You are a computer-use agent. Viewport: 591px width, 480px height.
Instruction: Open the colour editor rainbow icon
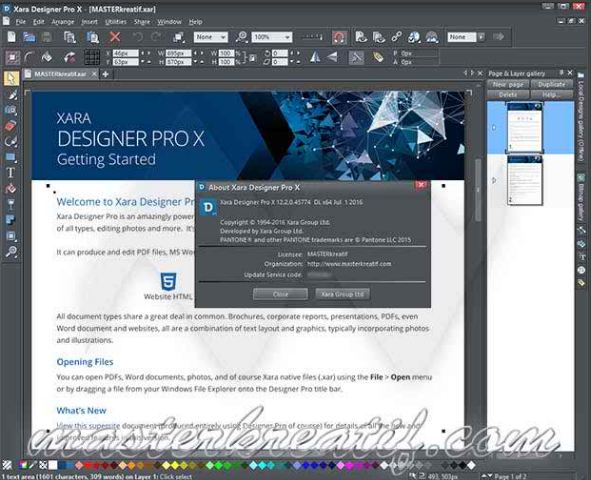pos(23,465)
